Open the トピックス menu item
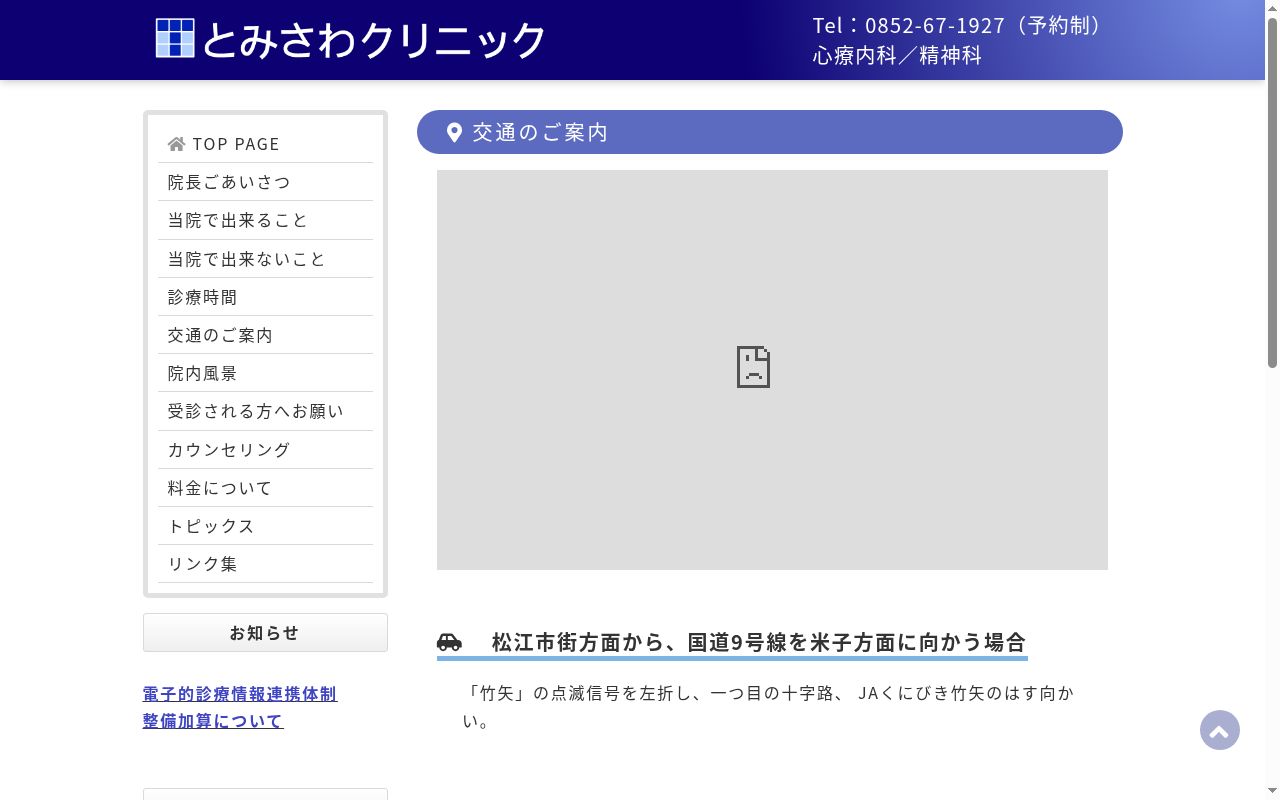Viewport: 1280px width, 800px height. (265, 526)
